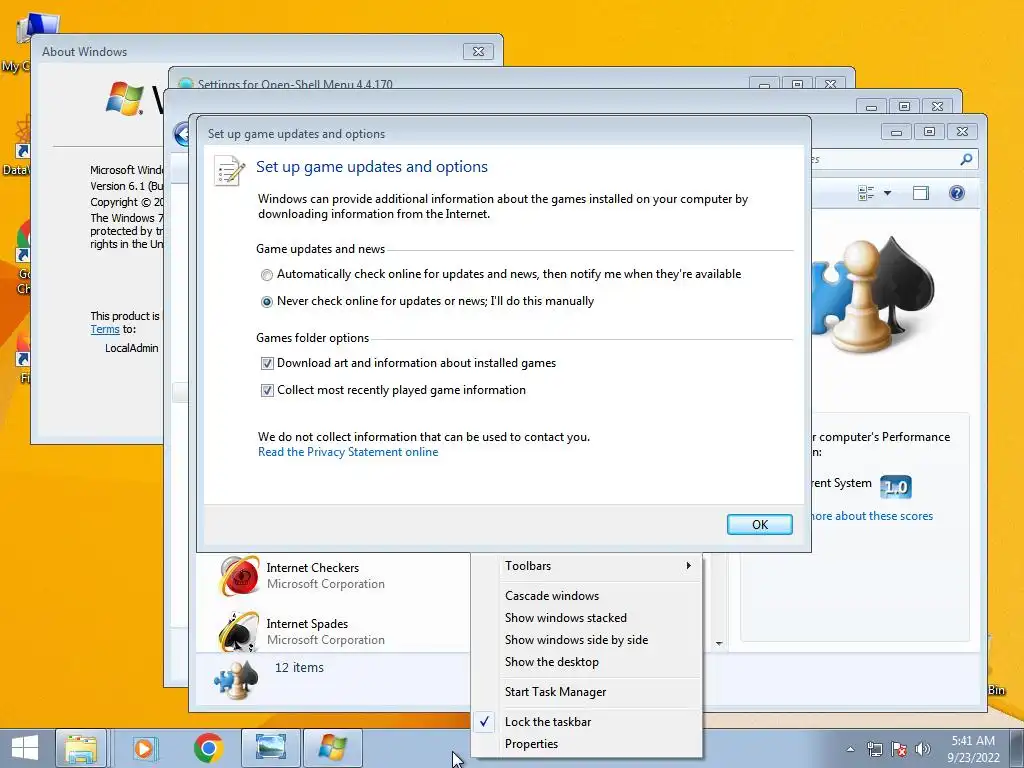The width and height of the screenshot is (1024, 768).
Task: Click the Terms link in About Windows
Action: point(104,329)
